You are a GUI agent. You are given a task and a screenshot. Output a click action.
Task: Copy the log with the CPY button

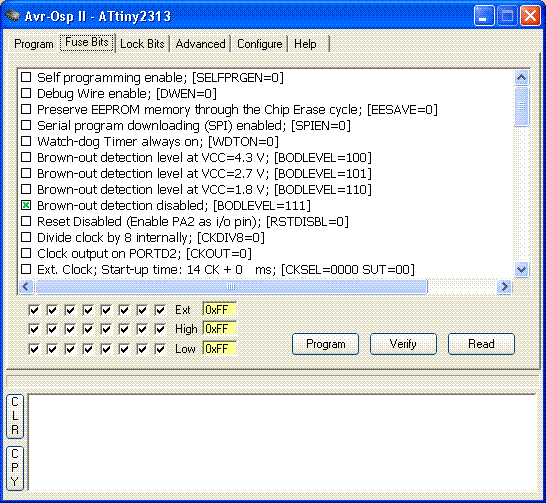pyautogui.click(x=15, y=468)
